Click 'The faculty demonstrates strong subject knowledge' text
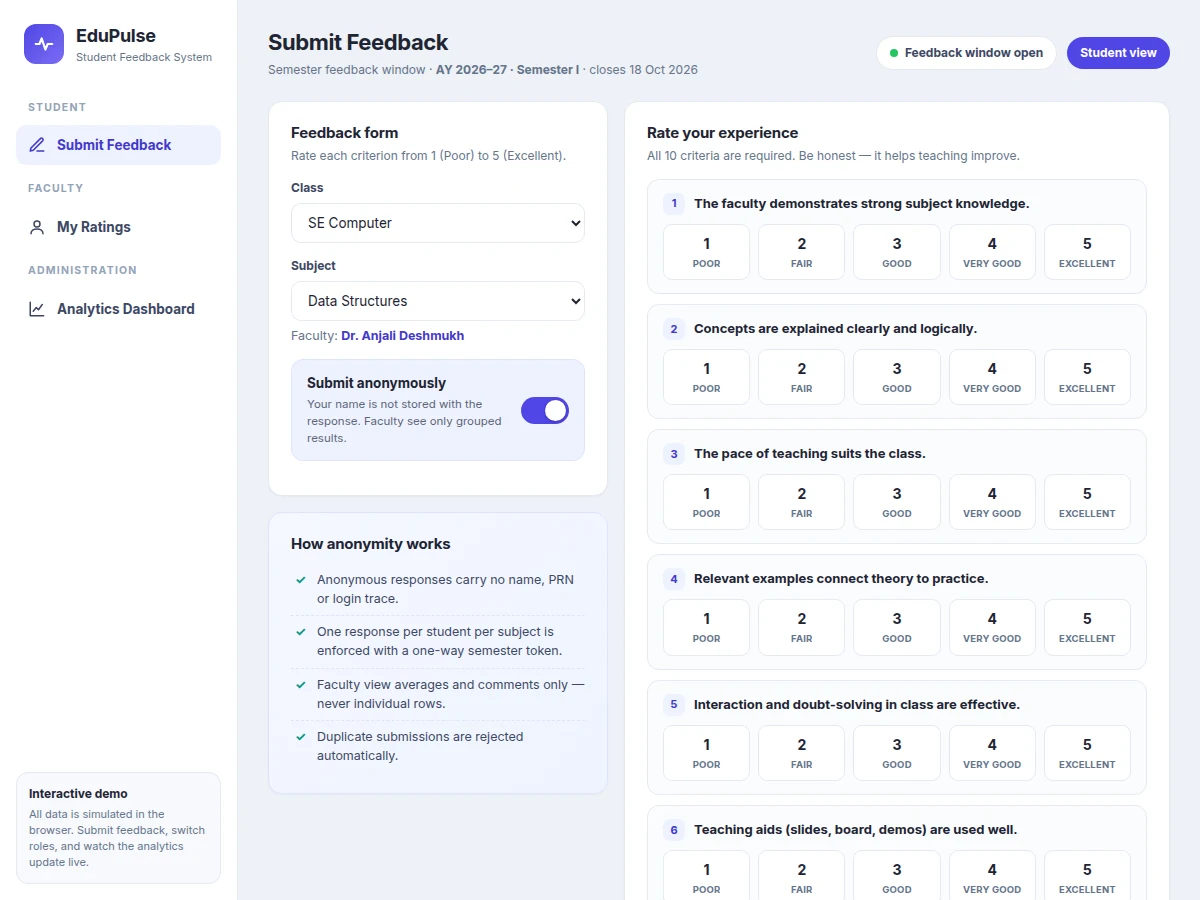Viewport: 1200px width, 900px height. point(862,204)
